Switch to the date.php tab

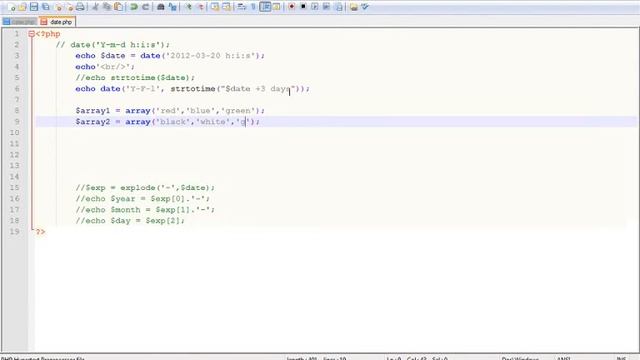tap(57, 22)
